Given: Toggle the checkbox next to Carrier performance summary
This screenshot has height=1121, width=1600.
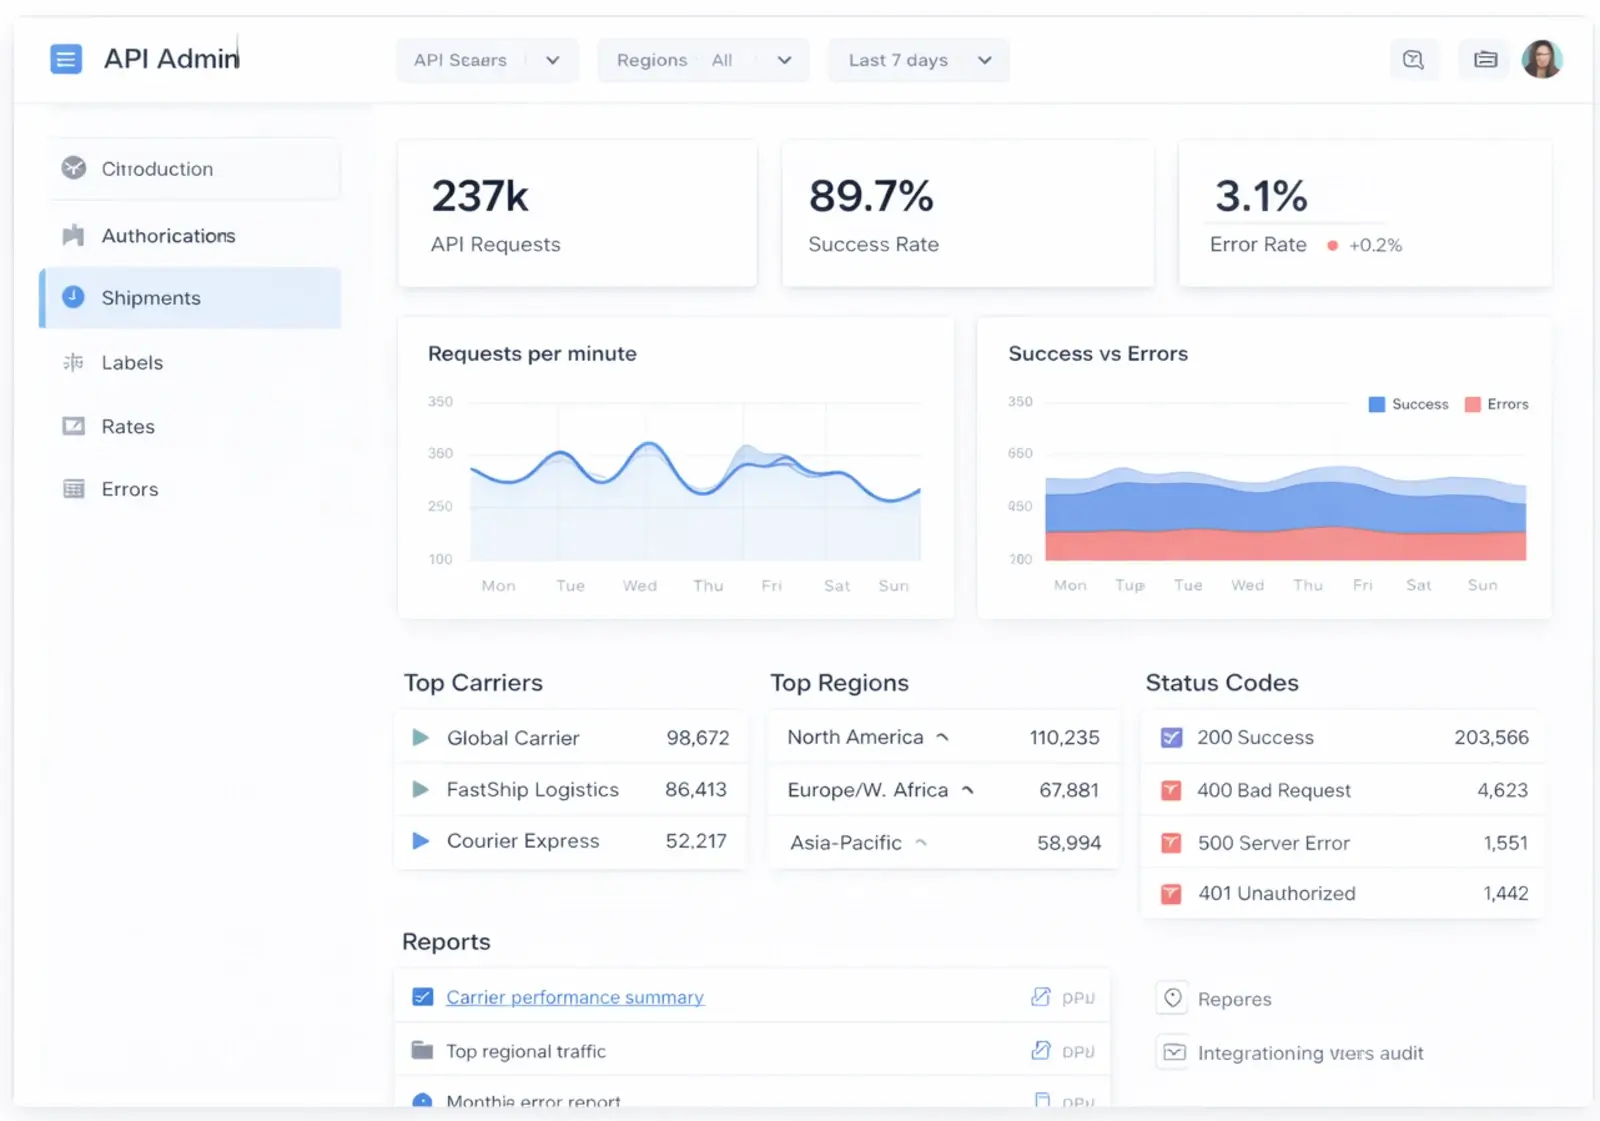Looking at the screenshot, I should pyautogui.click(x=422, y=996).
